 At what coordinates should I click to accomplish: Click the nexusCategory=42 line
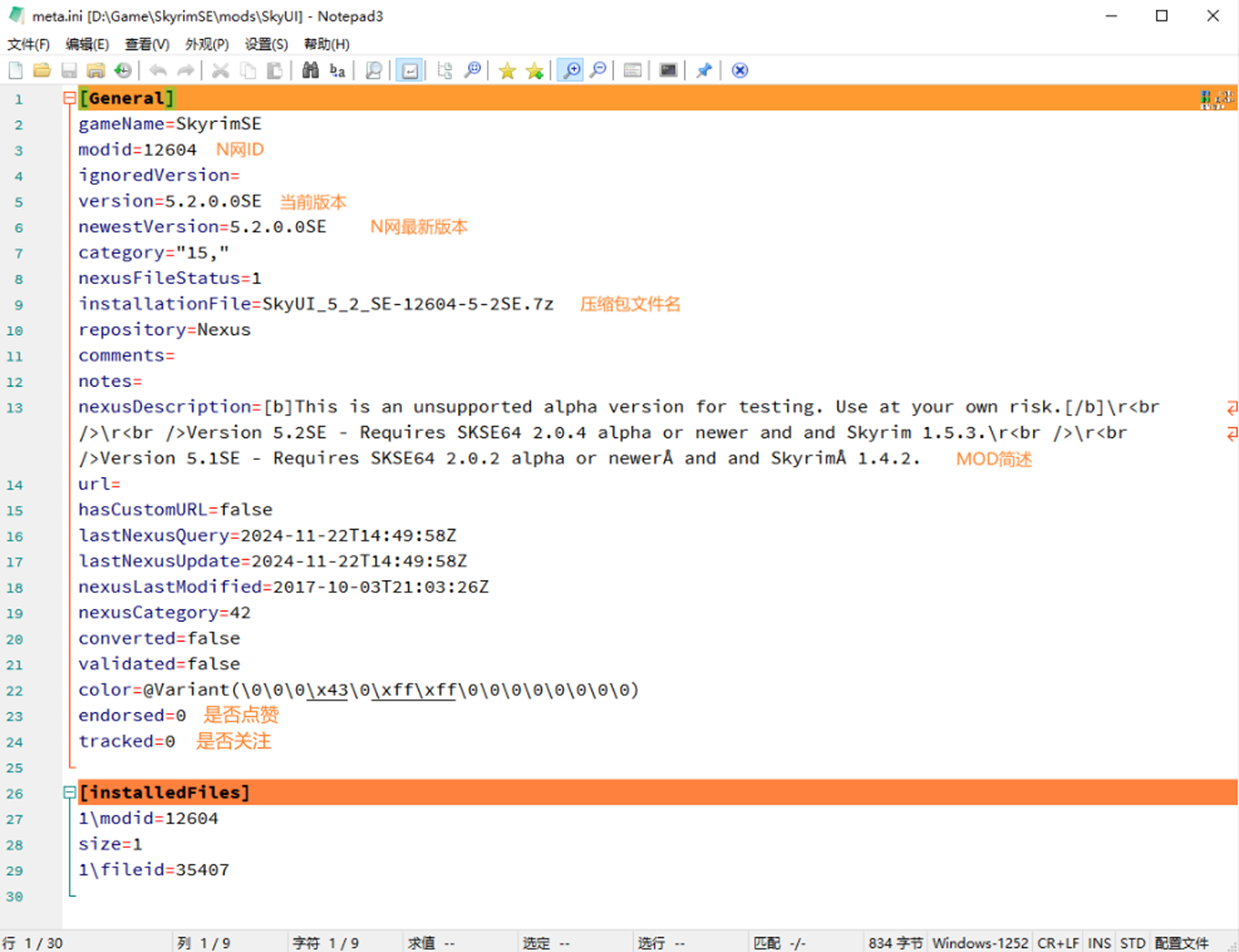coord(165,613)
